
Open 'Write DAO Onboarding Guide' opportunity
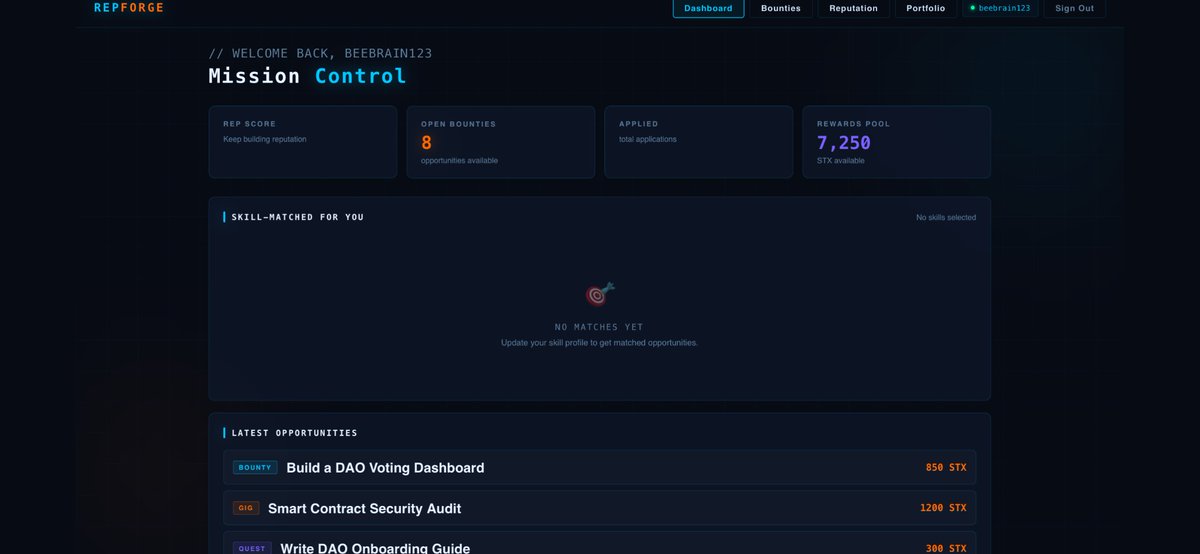click(600, 543)
